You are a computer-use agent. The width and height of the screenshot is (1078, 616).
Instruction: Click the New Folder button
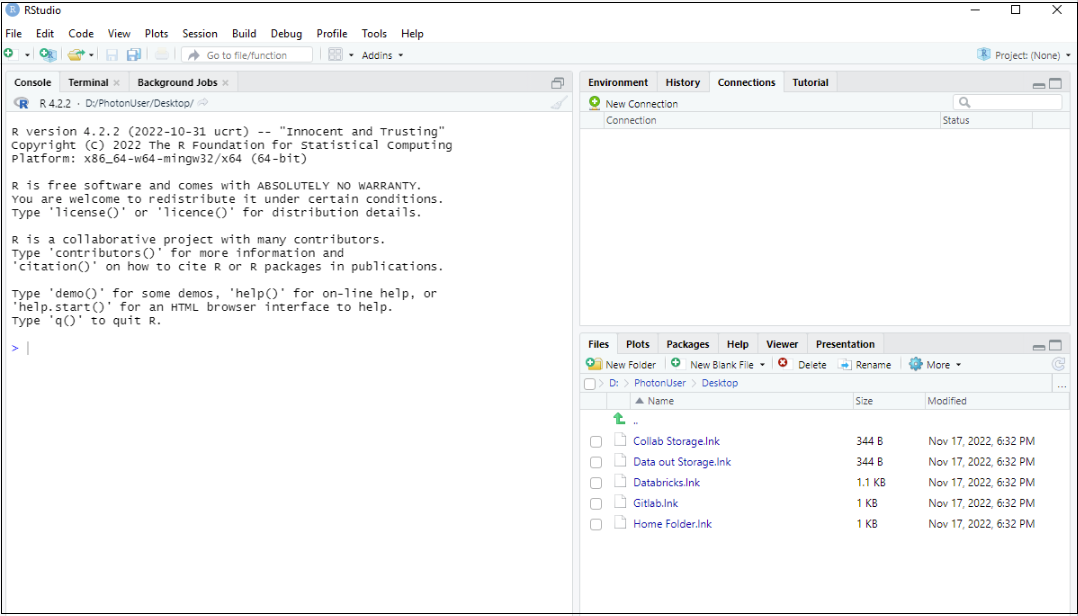click(x=622, y=364)
